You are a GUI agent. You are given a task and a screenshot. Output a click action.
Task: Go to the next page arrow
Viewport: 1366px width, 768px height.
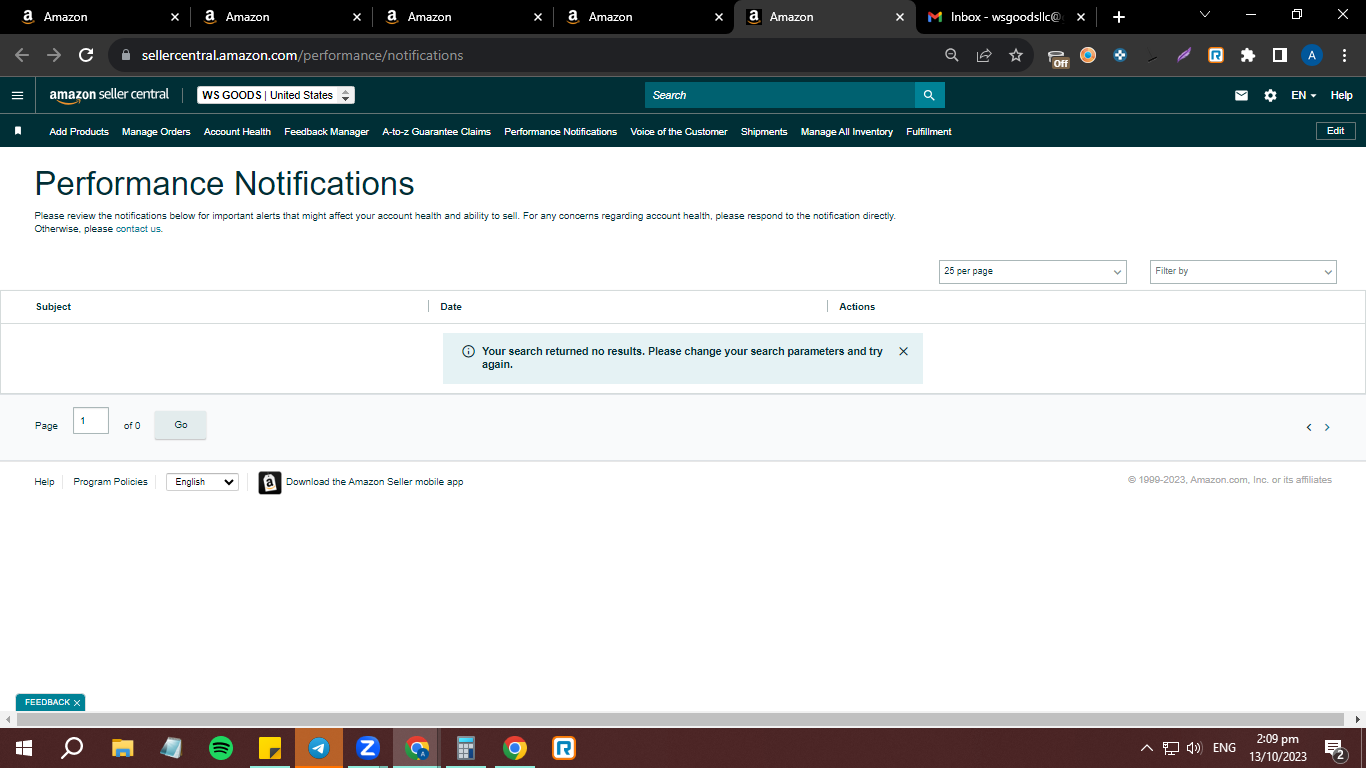point(1327,427)
